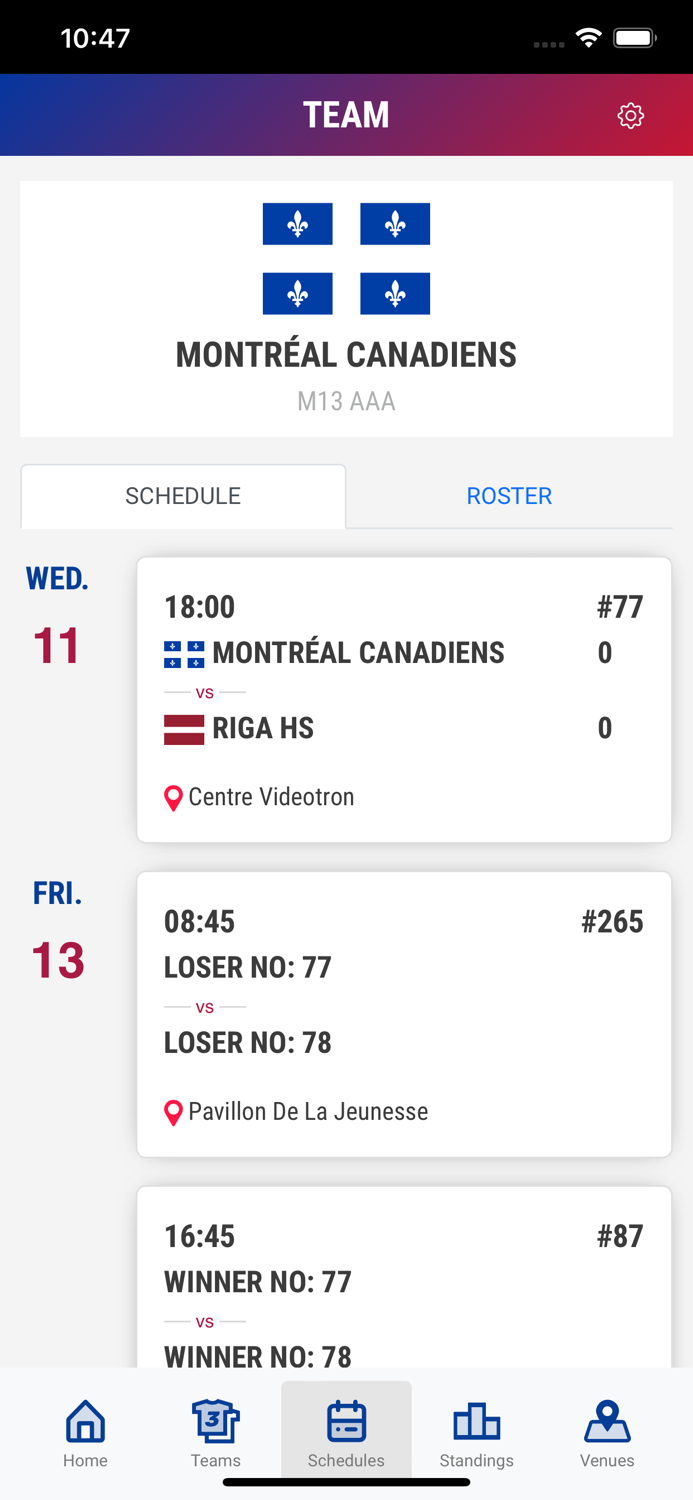Tap the Pavillon De La Jeunesse venue link
693x1500 pixels.
pos(308,1111)
